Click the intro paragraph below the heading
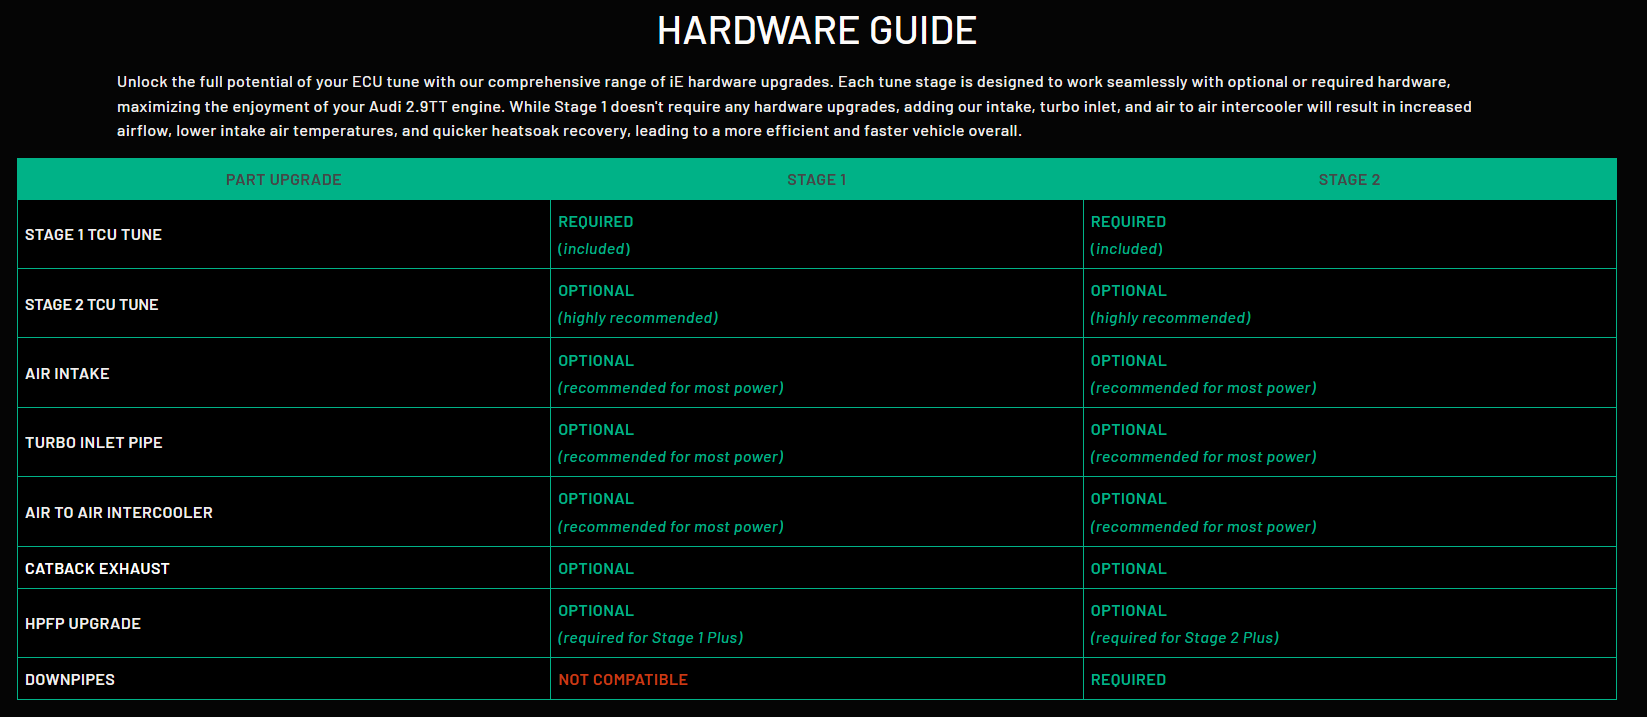 (794, 106)
